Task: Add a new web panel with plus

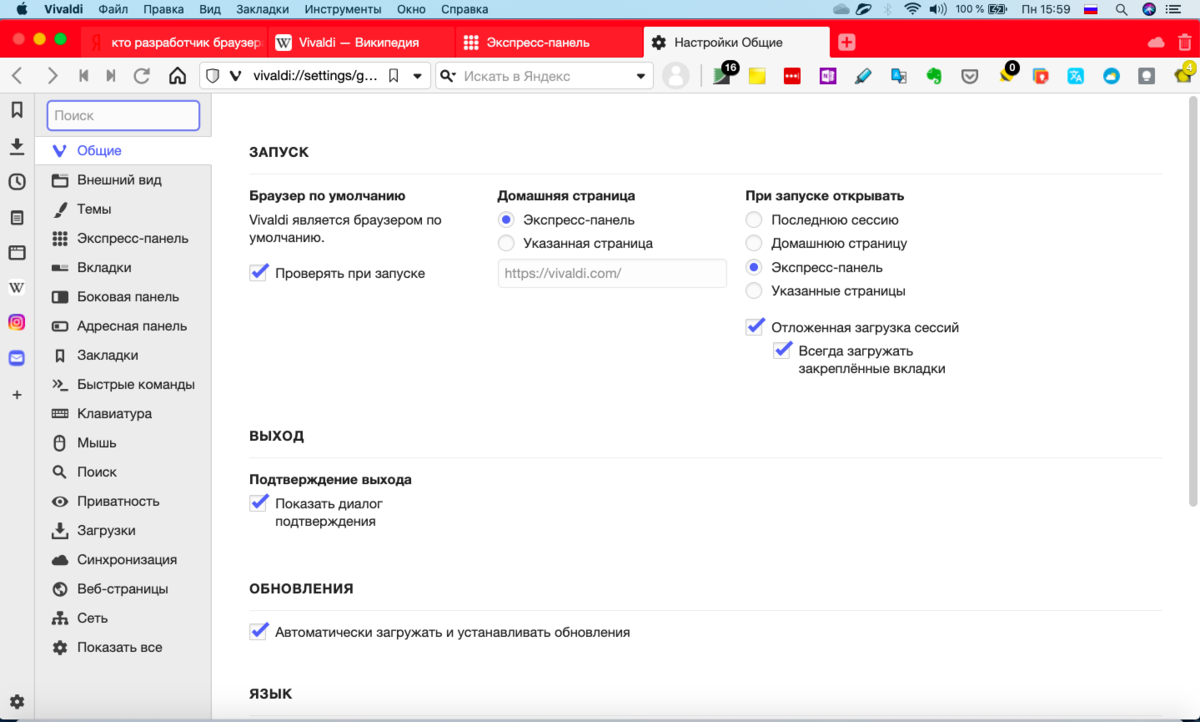Action: point(17,395)
